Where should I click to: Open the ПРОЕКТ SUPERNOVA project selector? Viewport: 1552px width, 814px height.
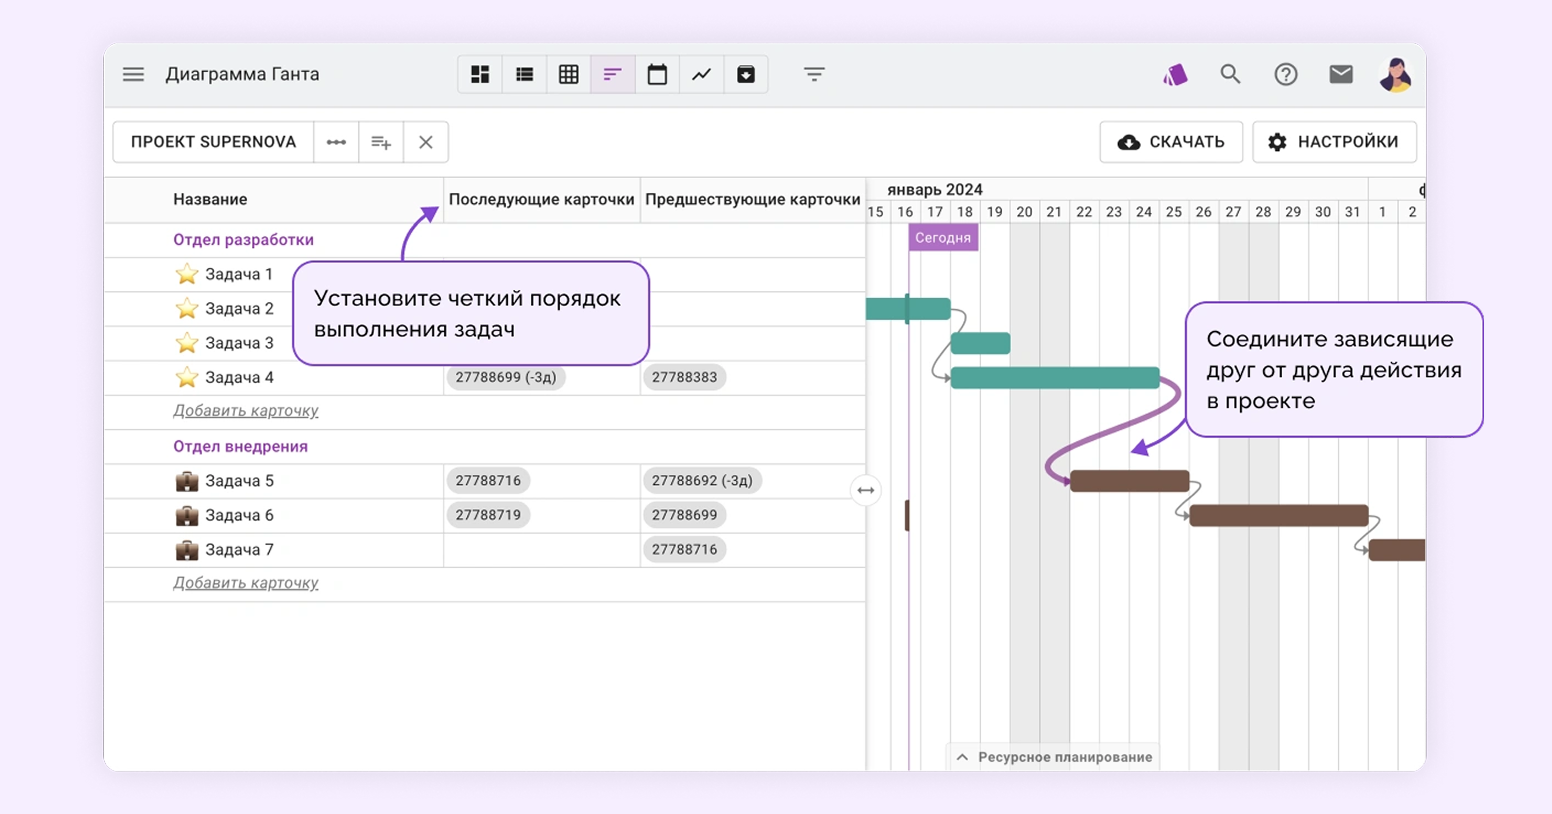point(213,142)
